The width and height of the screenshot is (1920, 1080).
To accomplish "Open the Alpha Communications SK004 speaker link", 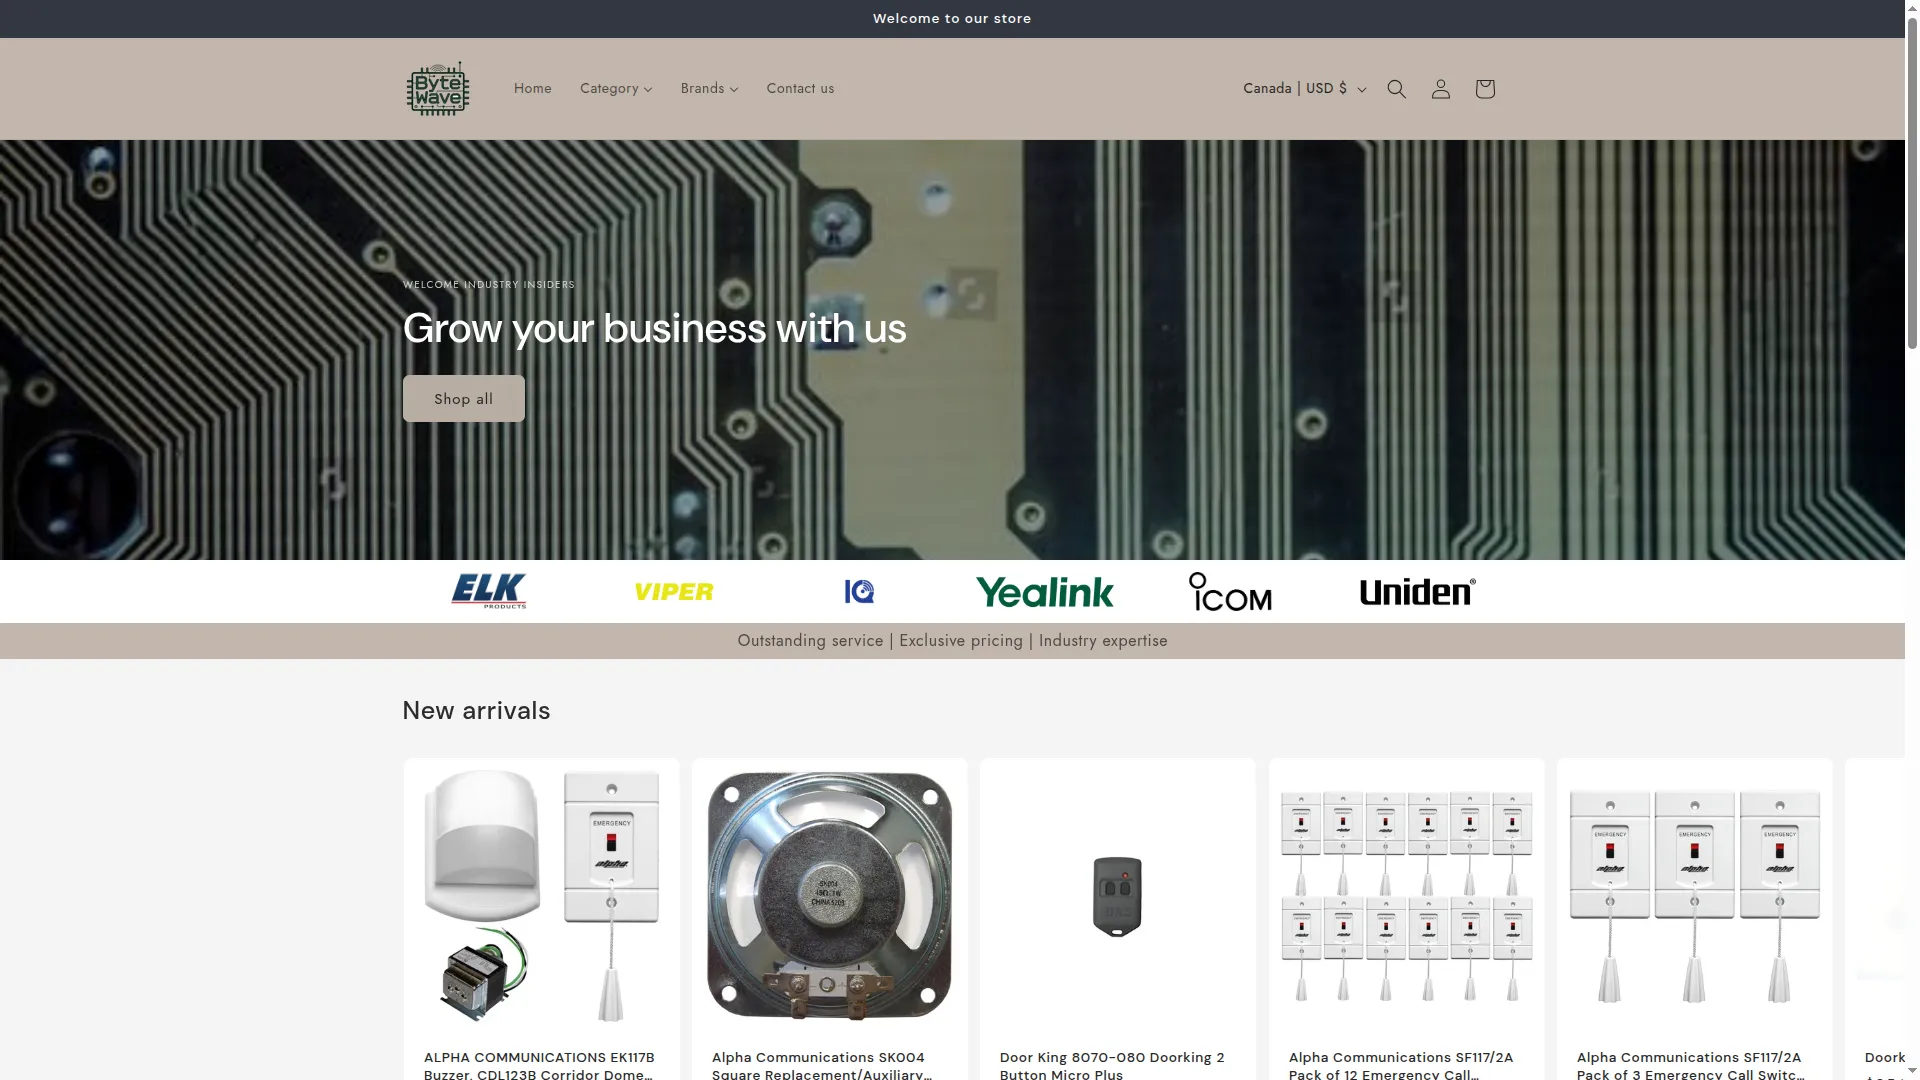I will [822, 1065].
